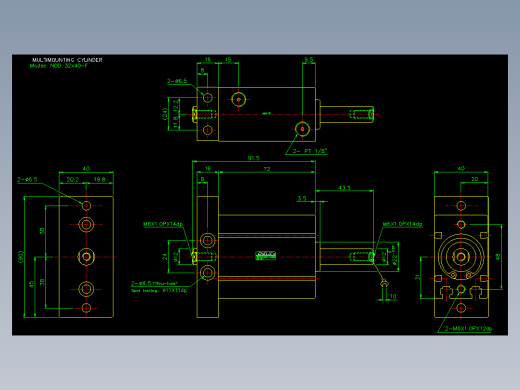Select the Model NDD 32x40-F label
This screenshot has width=520, height=390.
(59, 66)
